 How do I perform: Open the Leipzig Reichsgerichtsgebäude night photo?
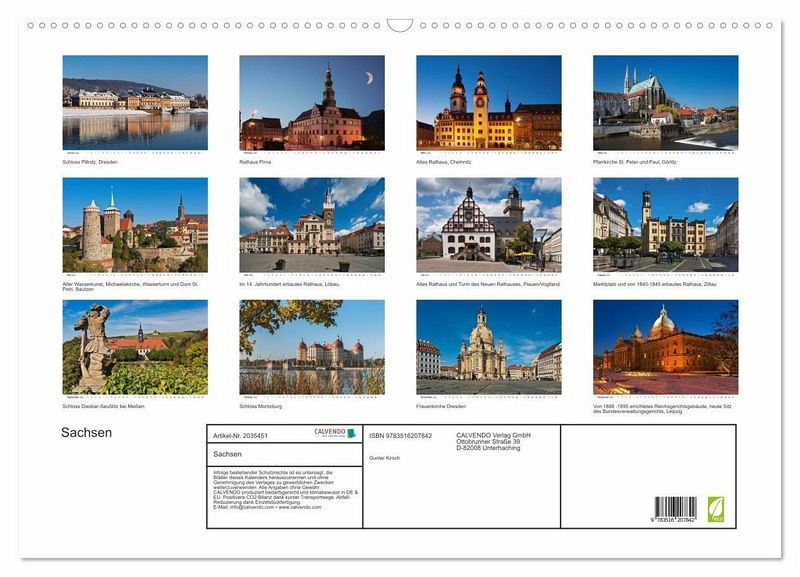665,347
